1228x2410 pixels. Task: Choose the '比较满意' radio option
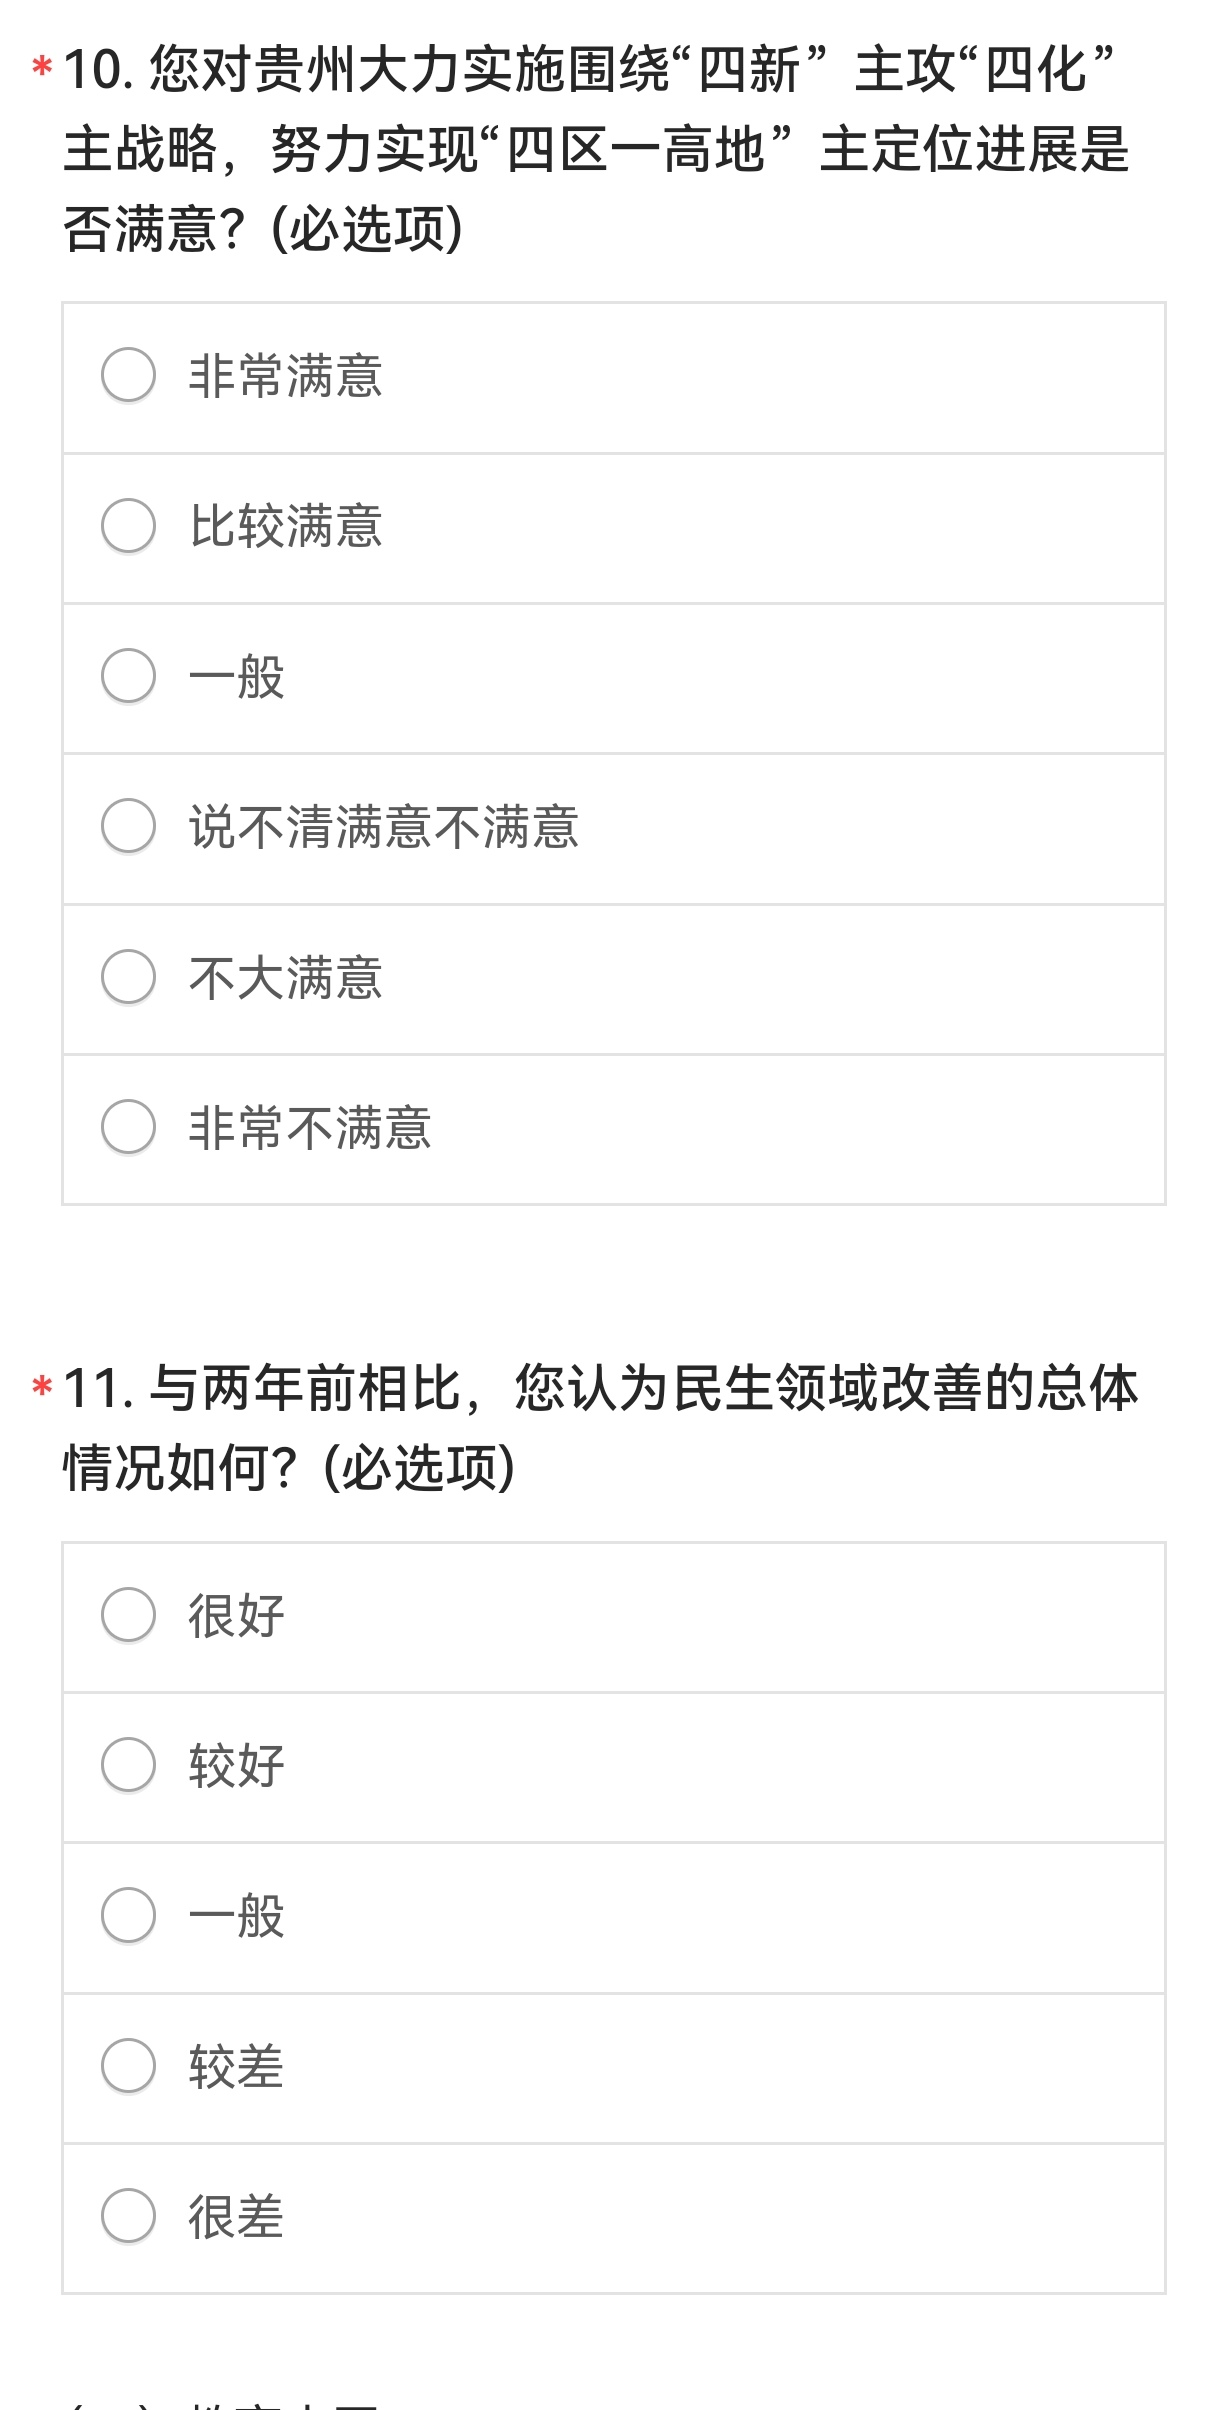coord(128,526)
